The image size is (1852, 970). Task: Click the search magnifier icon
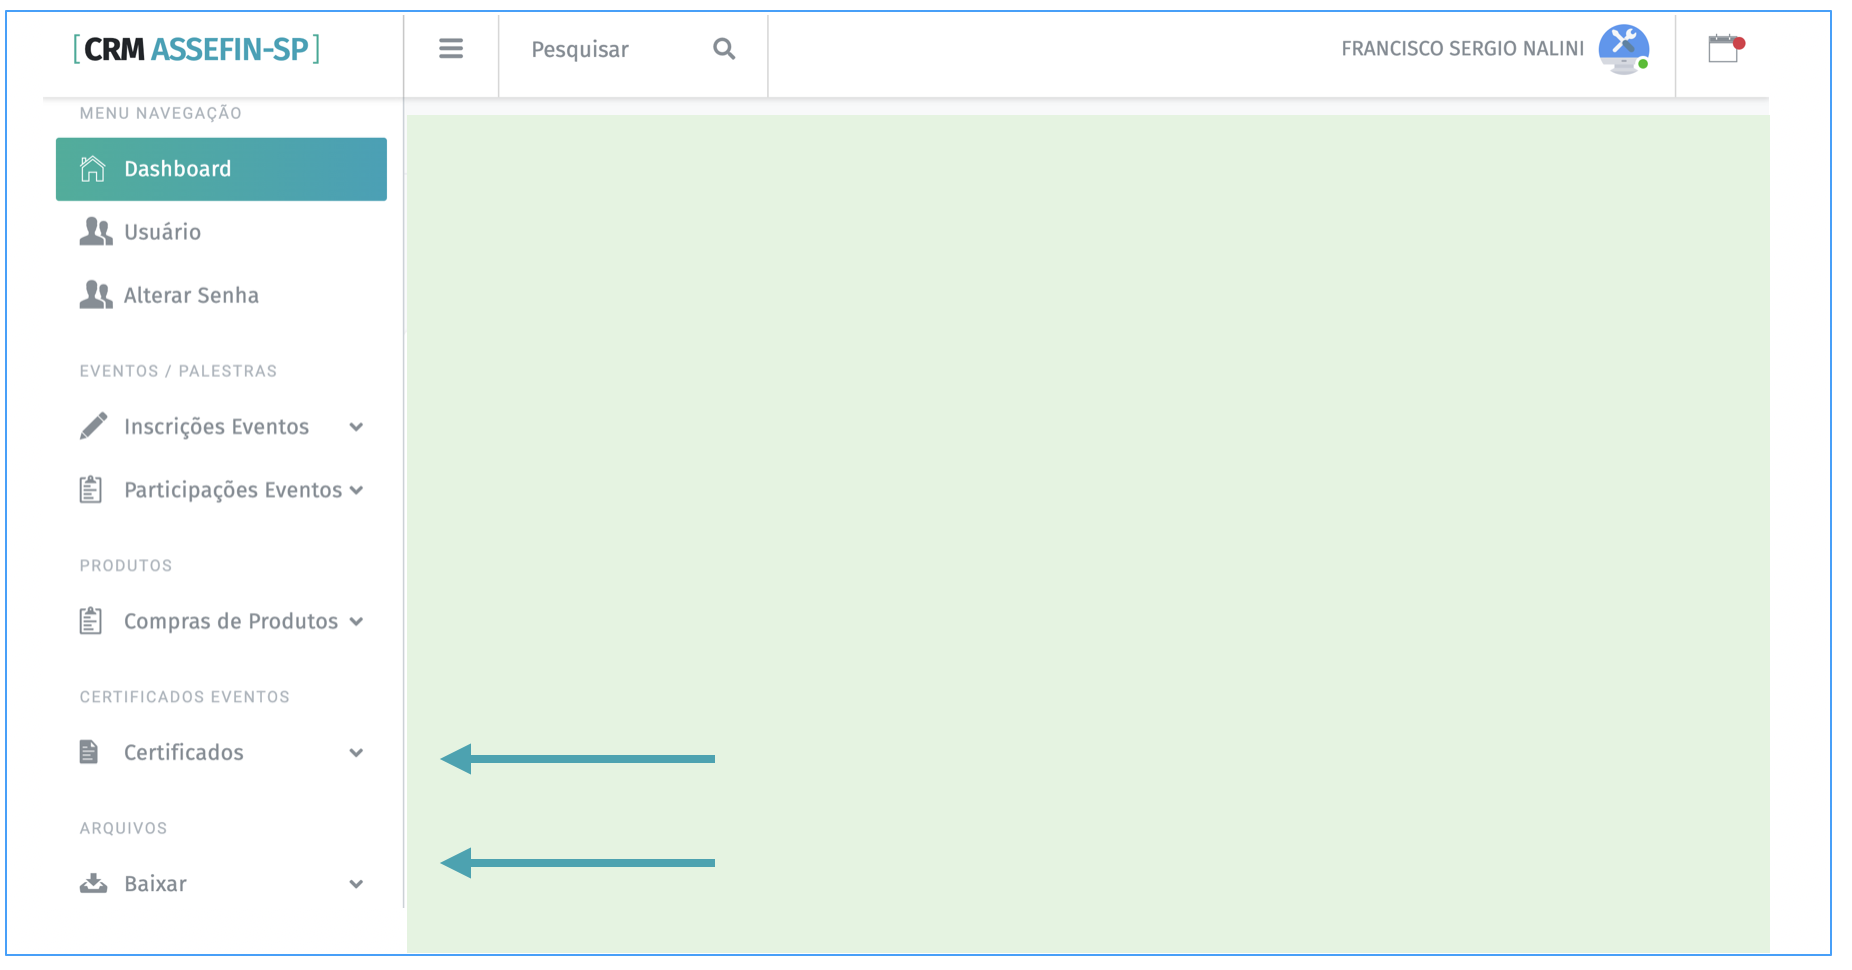(x=724, y=49)
